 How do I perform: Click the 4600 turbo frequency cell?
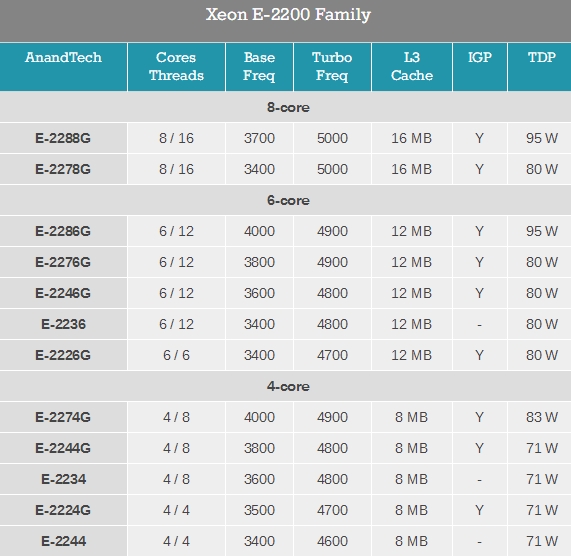point(332,541)
